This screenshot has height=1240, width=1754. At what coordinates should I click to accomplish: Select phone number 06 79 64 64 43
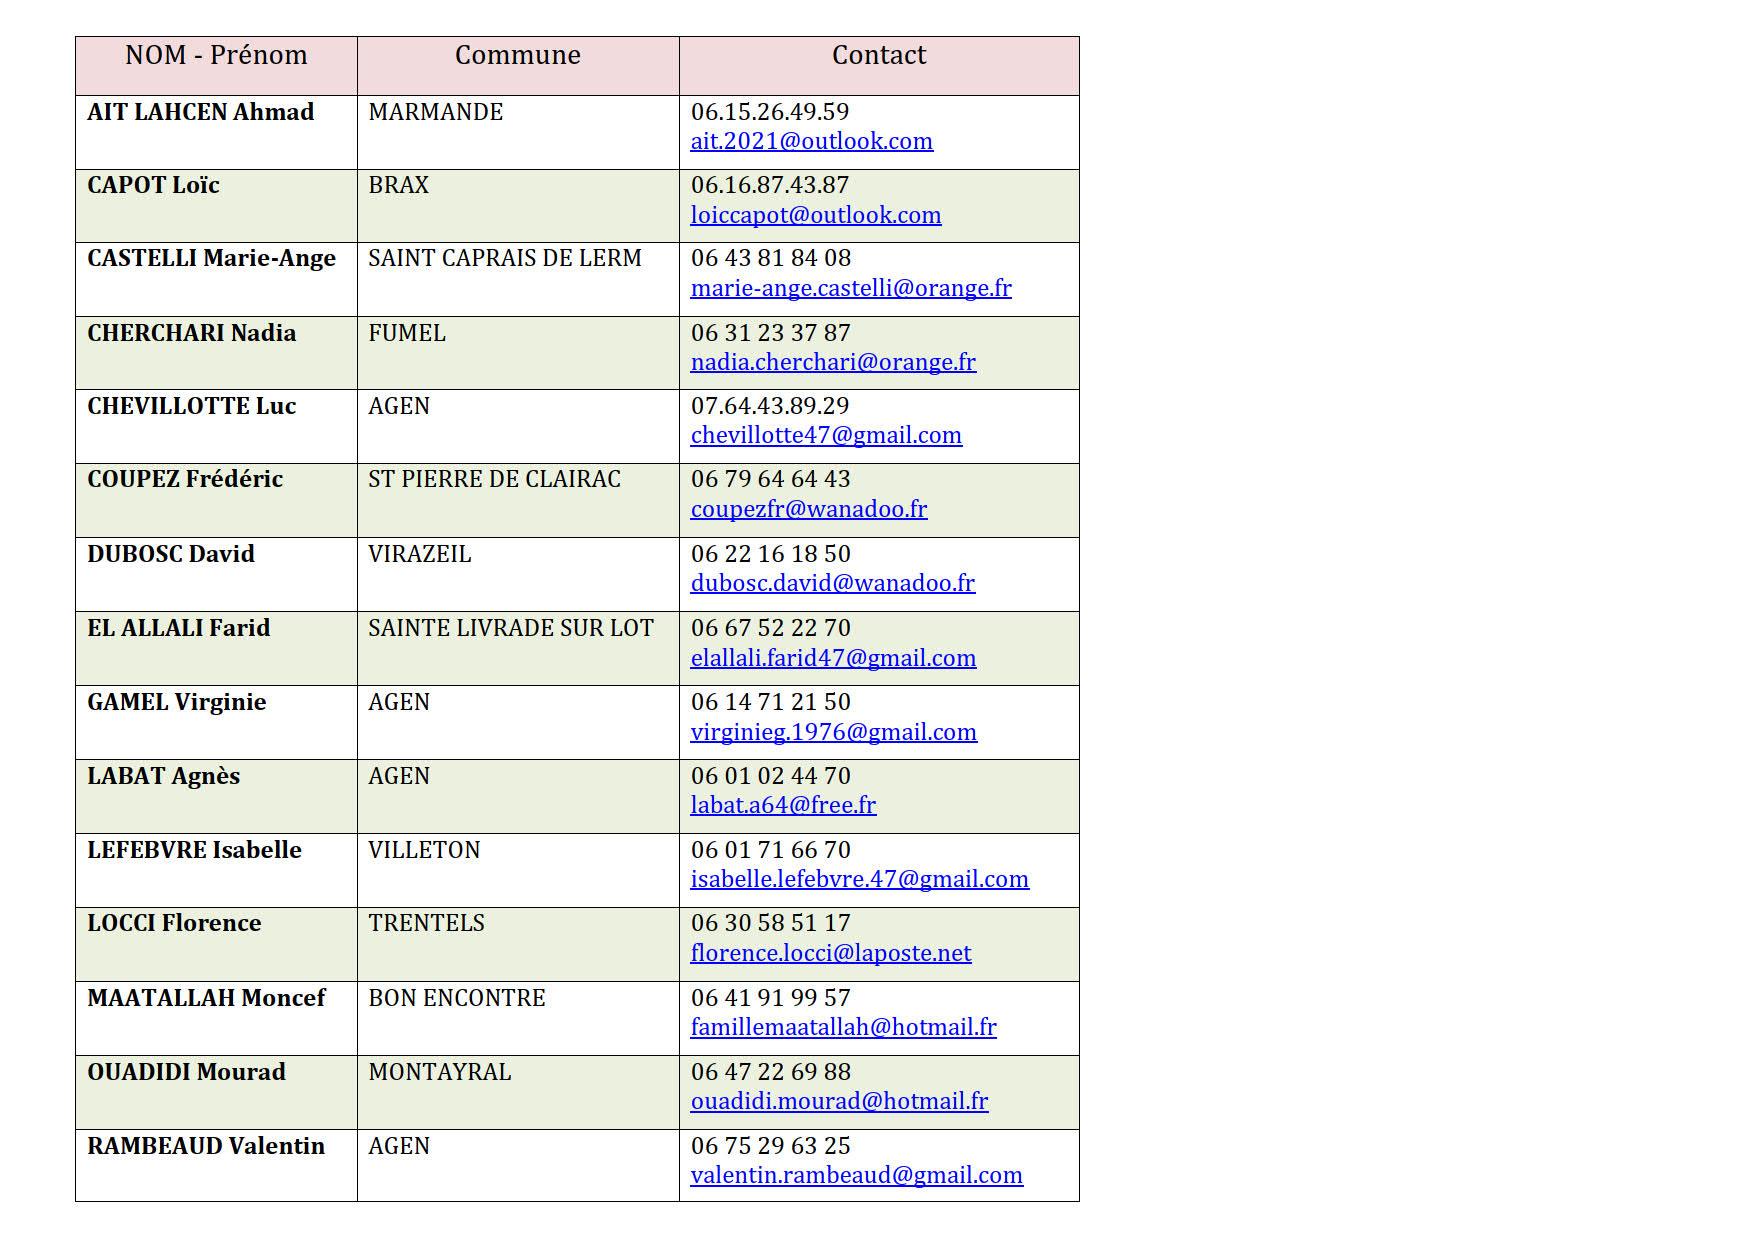coord(770,479)
